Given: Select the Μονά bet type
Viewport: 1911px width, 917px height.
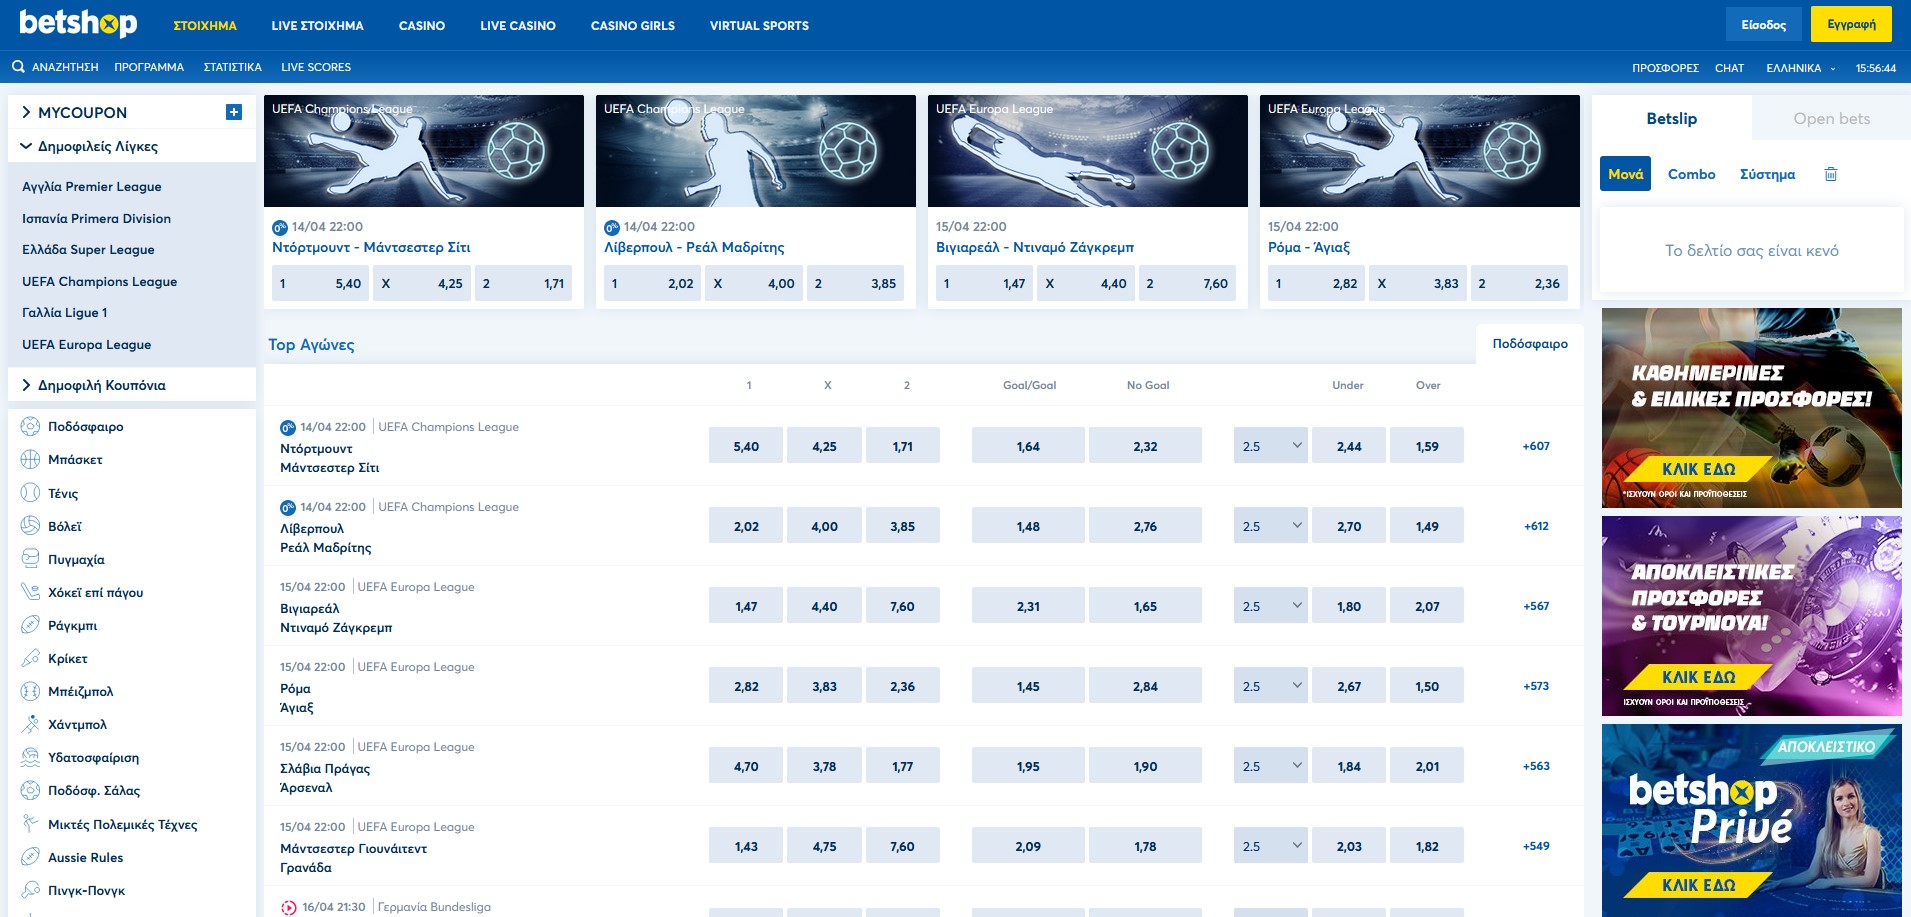Looking at the screenshot, I should 1625,174.
